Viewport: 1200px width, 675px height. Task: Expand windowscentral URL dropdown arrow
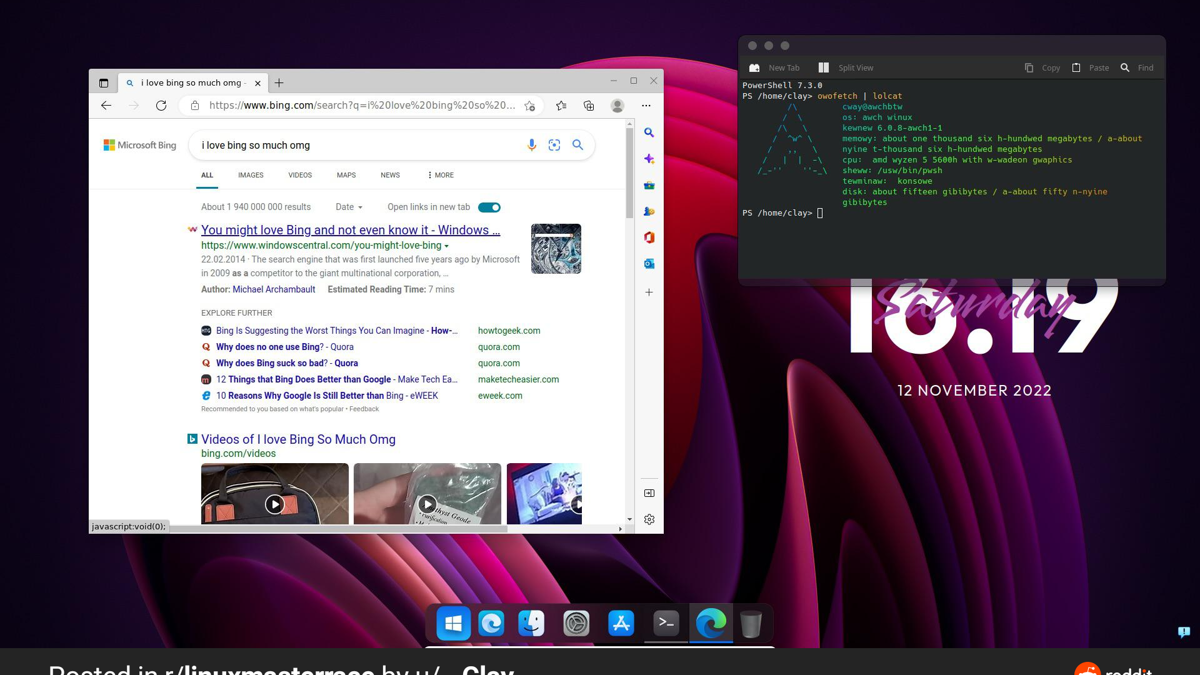coord(447,246)
